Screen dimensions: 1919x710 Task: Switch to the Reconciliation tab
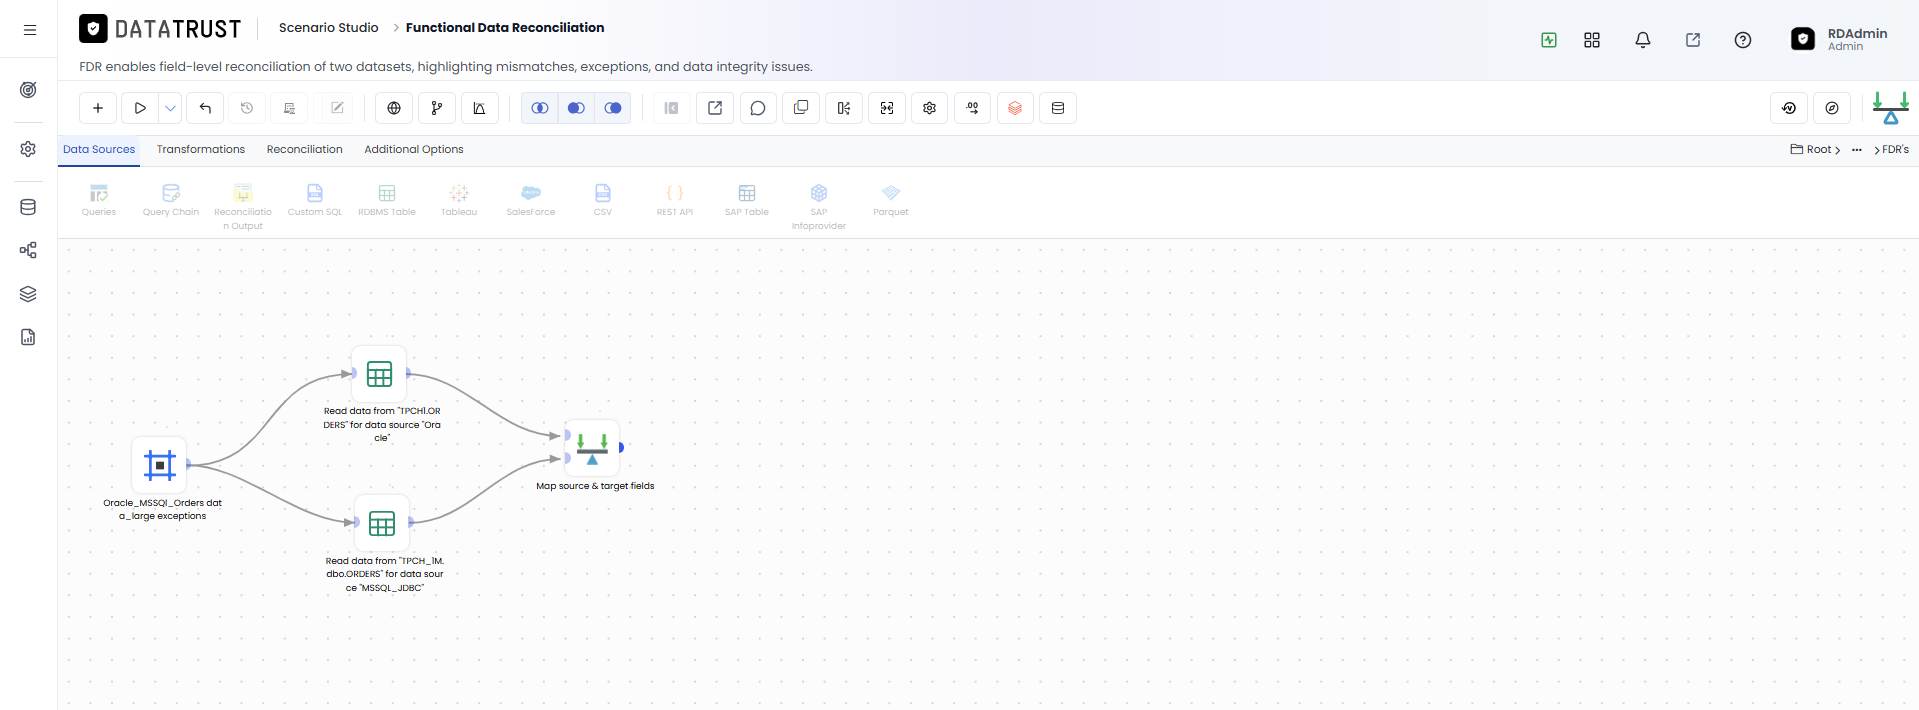pyautogui.click(x=305, y=150)
